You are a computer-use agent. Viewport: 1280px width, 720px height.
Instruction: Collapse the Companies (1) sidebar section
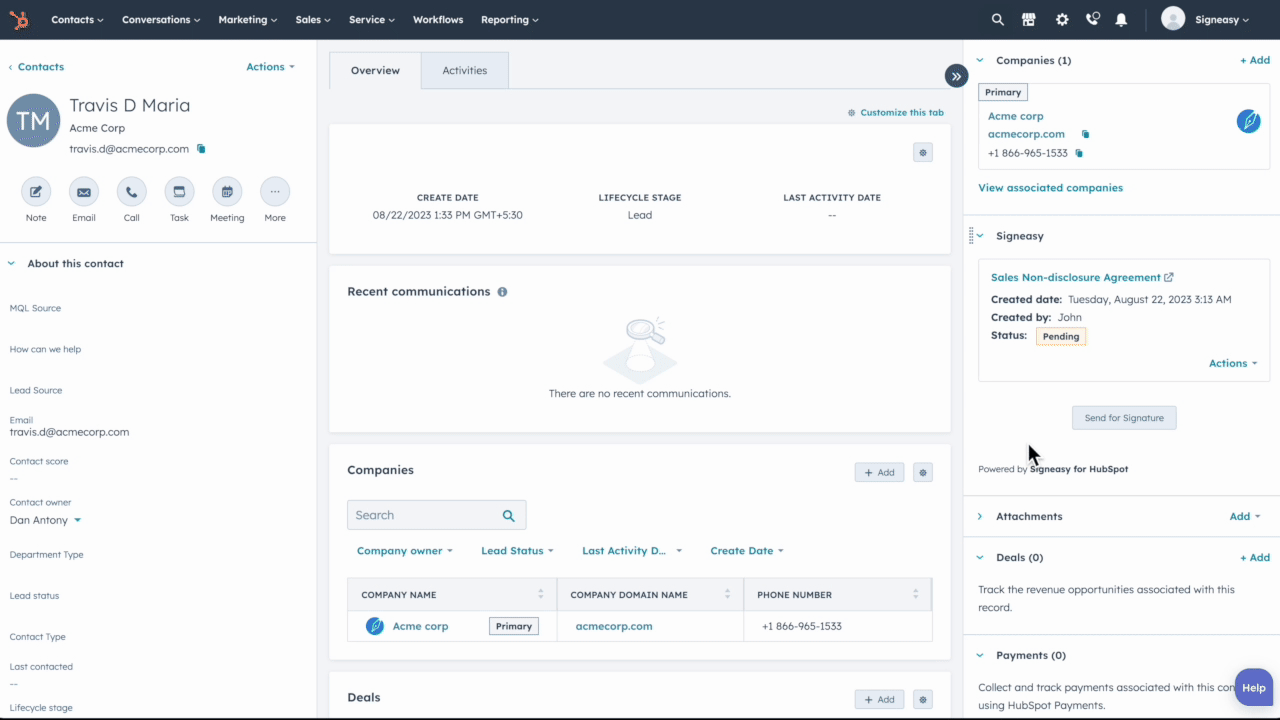tap(980, 61)
